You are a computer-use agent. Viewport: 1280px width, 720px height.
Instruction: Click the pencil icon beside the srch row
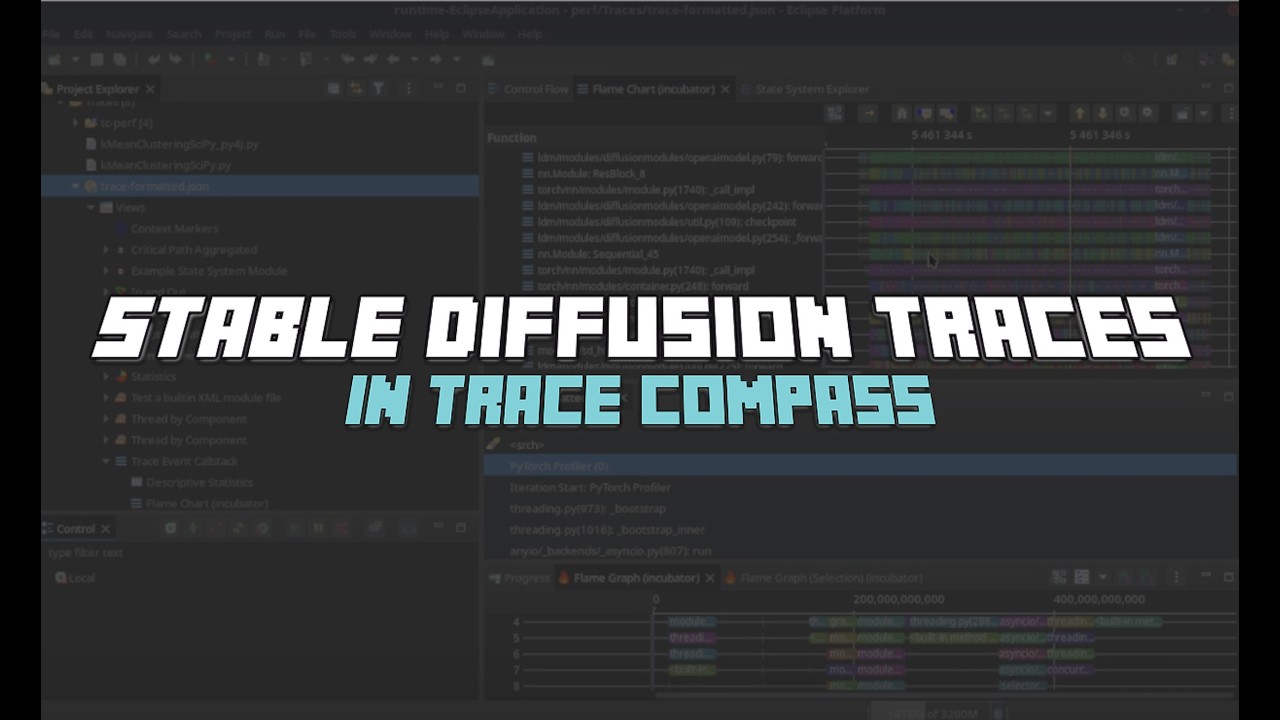point(493,444)
